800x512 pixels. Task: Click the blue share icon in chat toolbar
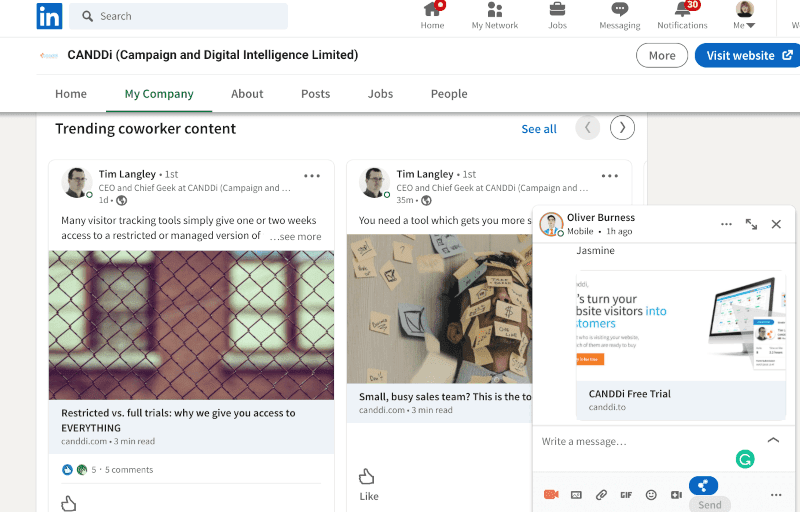(x=703, y=485)
